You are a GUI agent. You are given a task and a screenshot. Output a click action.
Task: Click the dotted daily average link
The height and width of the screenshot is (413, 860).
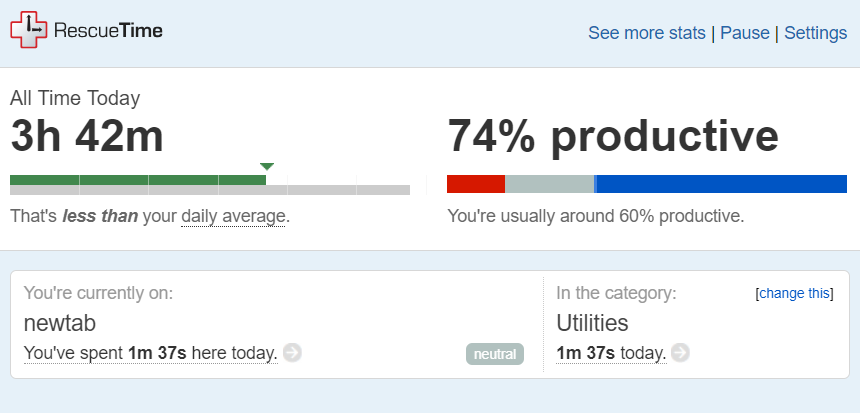(233, 217)
